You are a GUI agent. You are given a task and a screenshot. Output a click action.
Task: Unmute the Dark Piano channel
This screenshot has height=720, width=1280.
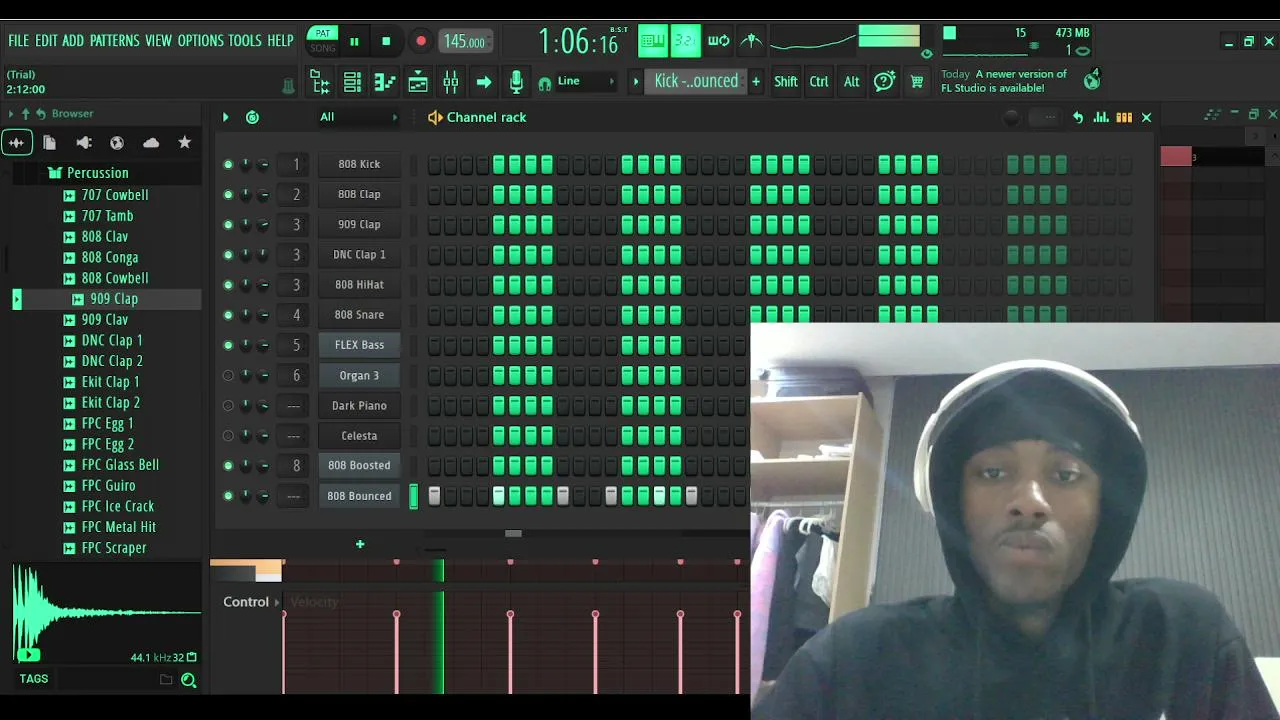228,405
